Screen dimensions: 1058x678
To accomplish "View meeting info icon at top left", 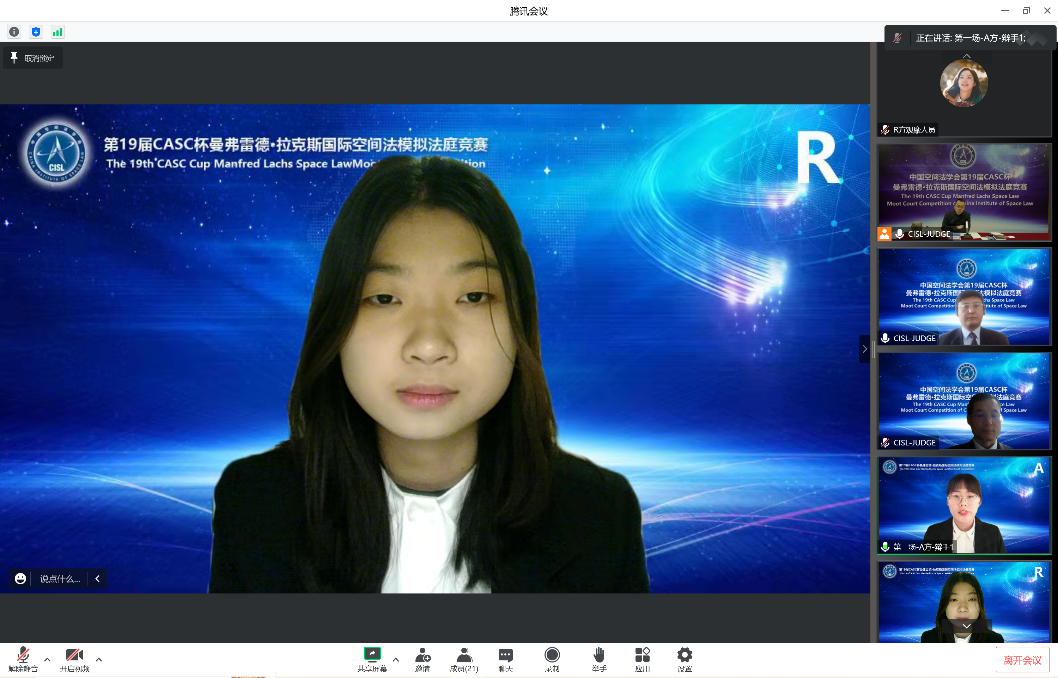I will [14, 32].
